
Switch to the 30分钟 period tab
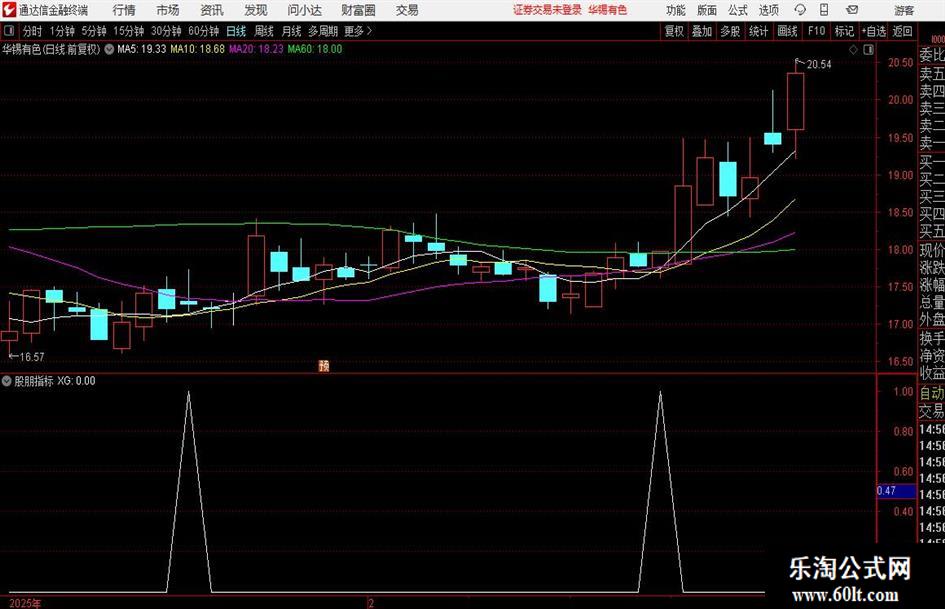166,31
